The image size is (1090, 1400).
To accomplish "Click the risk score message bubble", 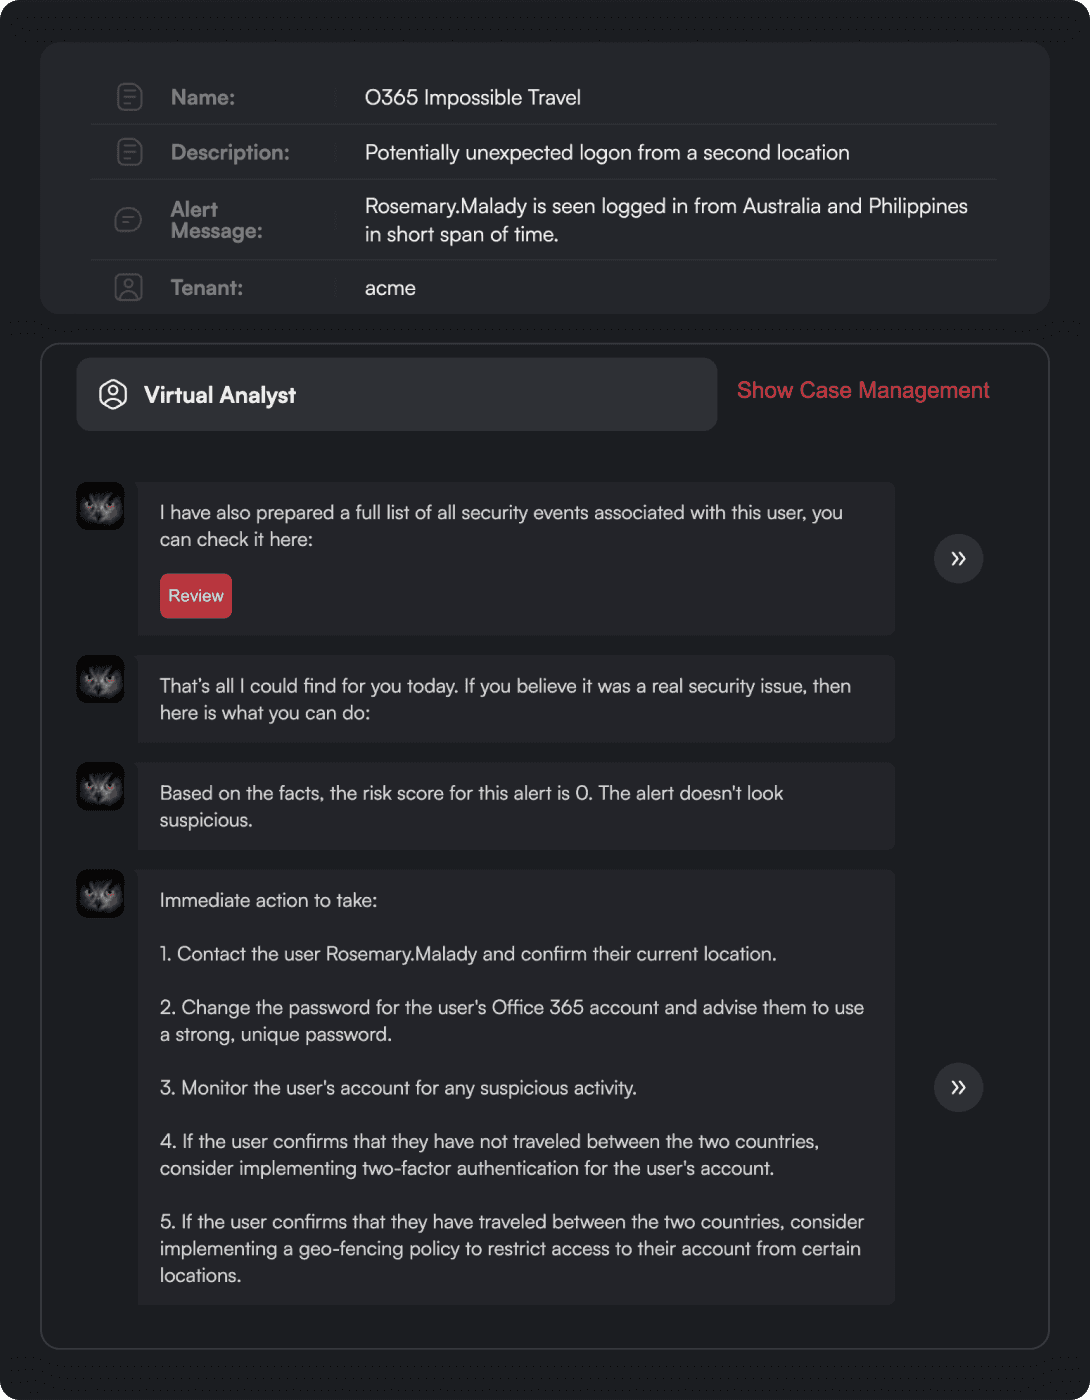I will click(516, 806).
